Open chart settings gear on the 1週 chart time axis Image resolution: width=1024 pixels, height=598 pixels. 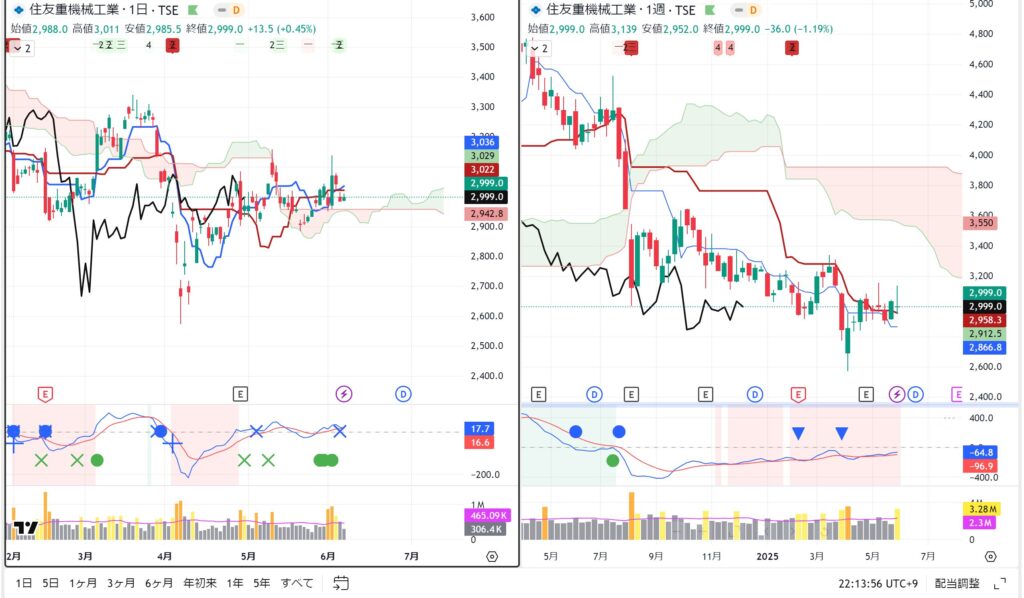pos(991,557)
